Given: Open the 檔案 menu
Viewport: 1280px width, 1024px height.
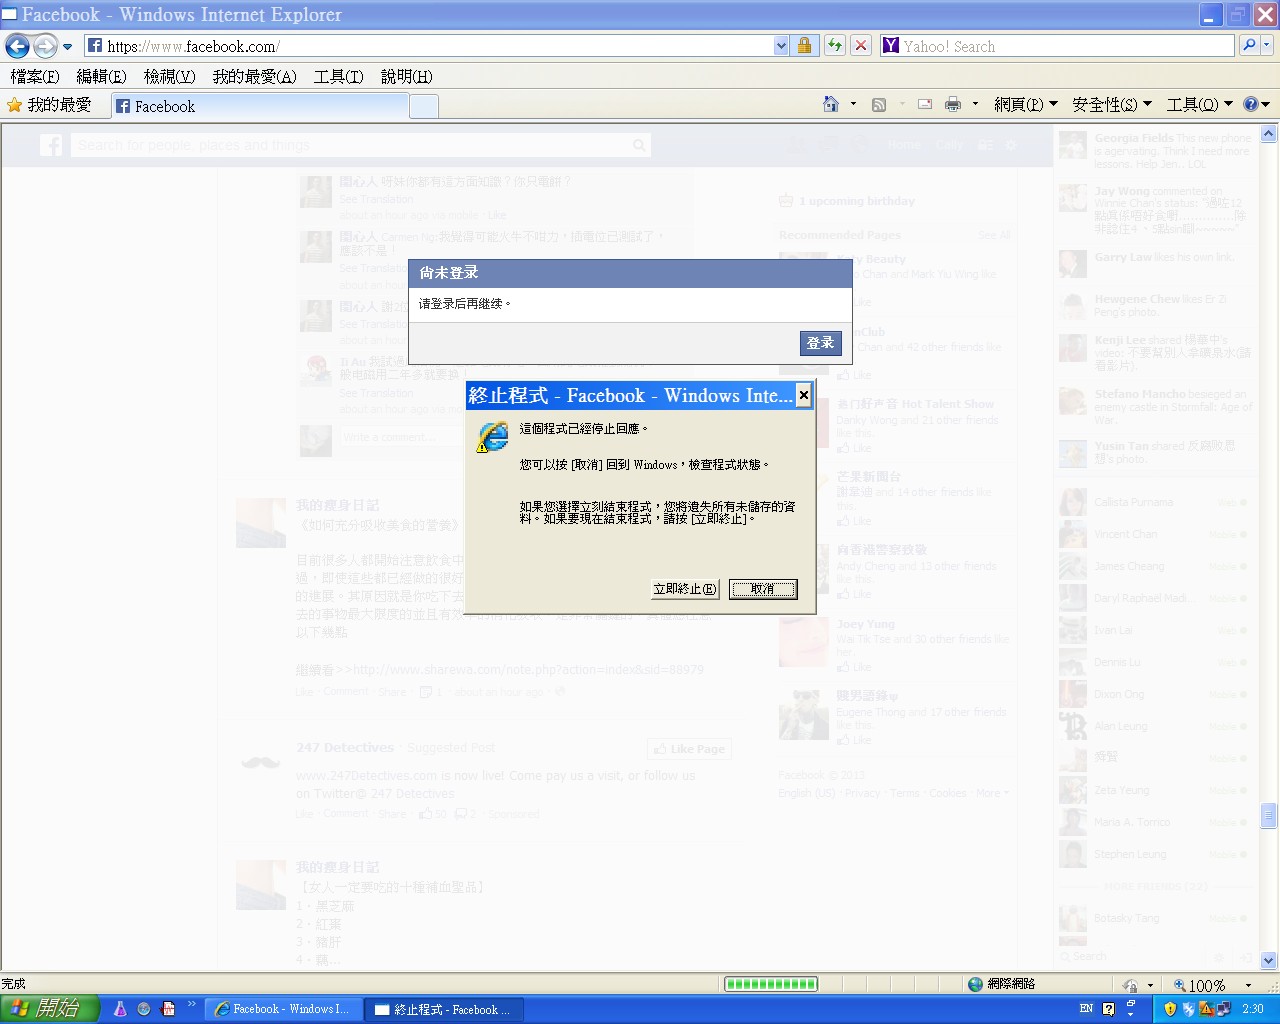Looking at the screenshot, I should (35, 77).
